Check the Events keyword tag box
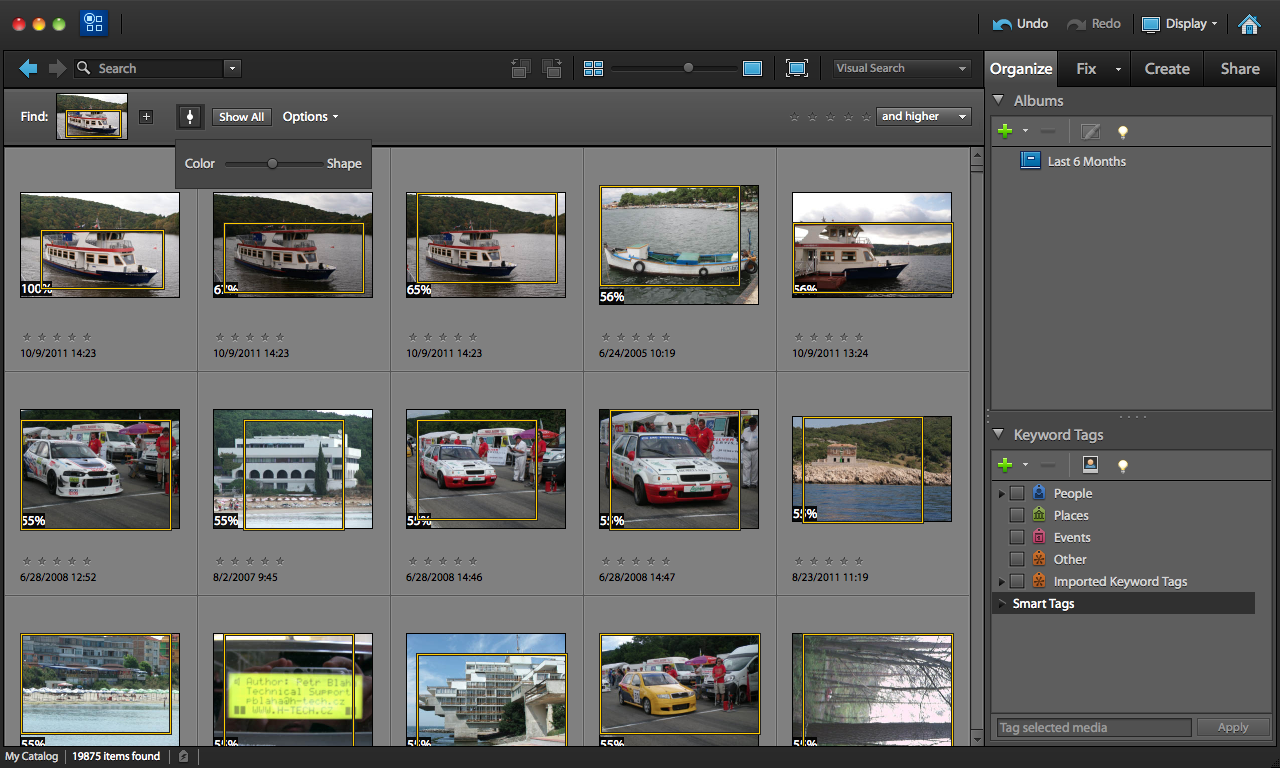 (1017, 537)
